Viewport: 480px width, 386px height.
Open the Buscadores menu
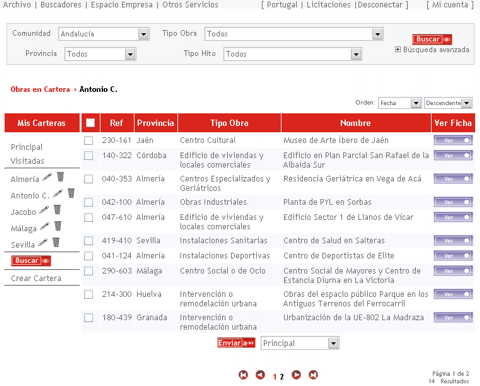pos(61,5)
